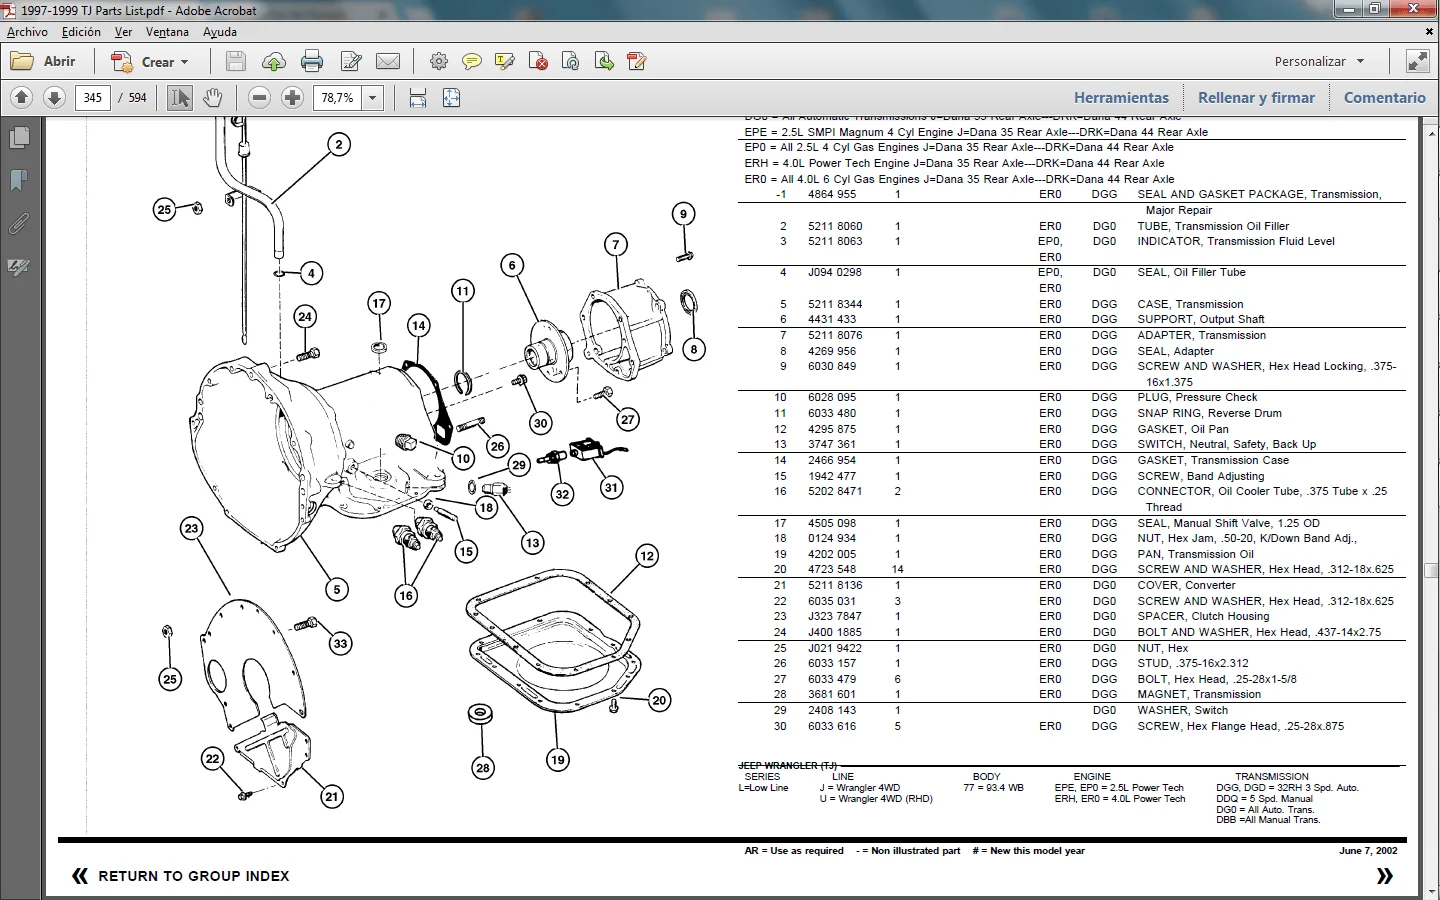Click the zoom level field showing 78,7%
Viewport: 1440px width, 900px height.
337,98
